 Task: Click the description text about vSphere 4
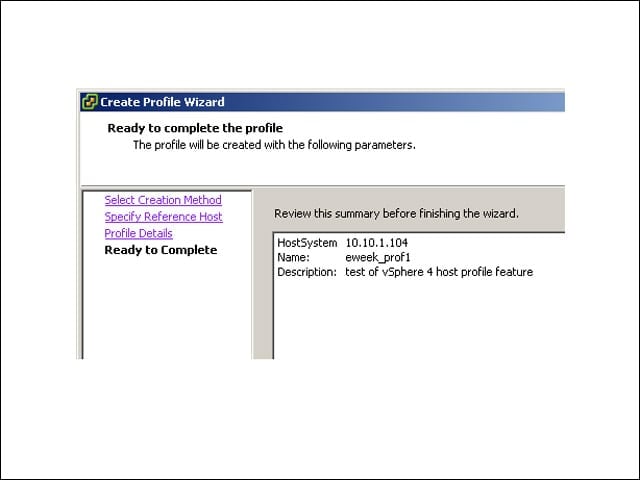(x=439, y=272)
